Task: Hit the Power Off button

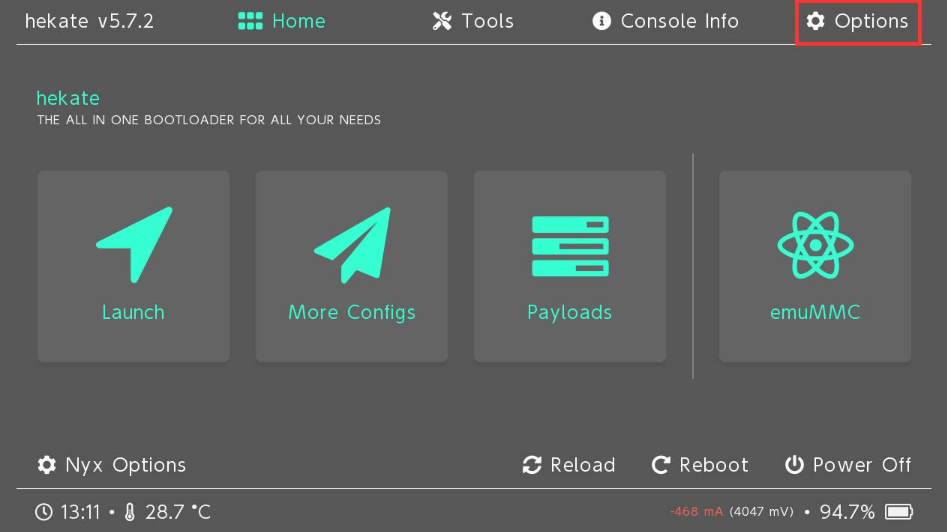Action: click(848, 465)
